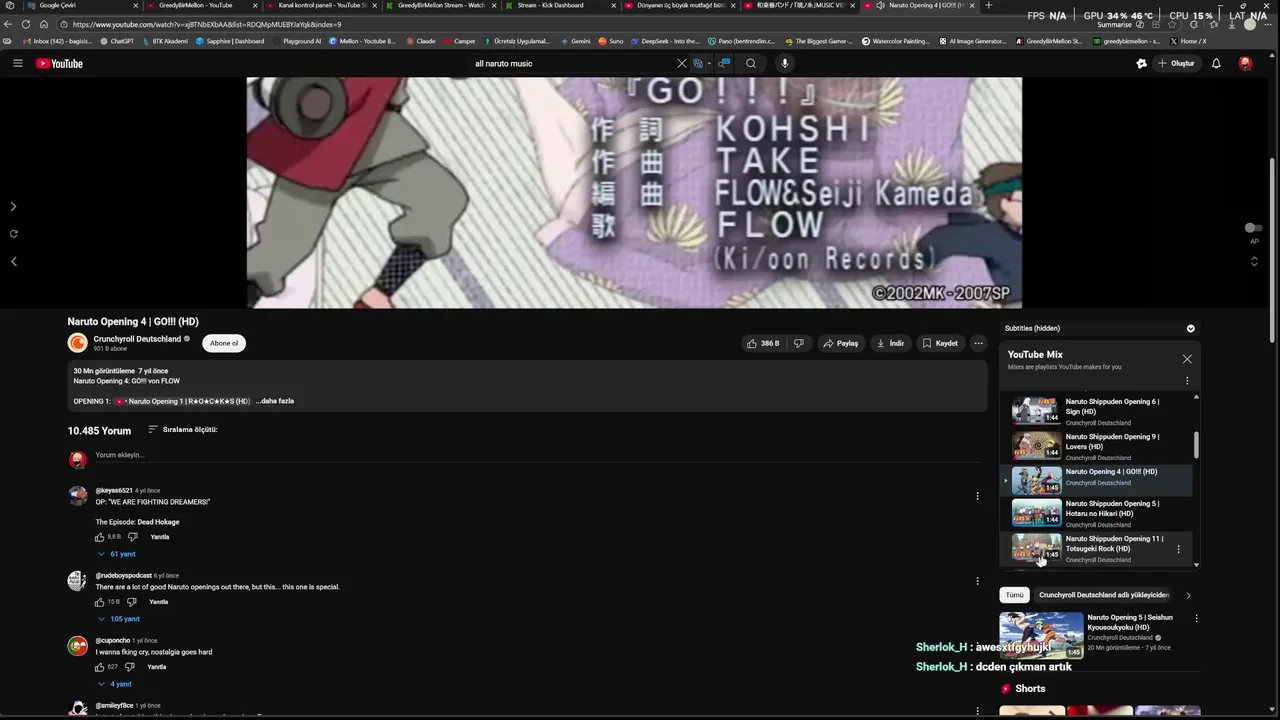Image resolution: width=1280 pixels, height=720 pixels.
Task: Select Naruto Shippuden Opening 11 Totsugeki Rock title
Action: pos(1114,544)
